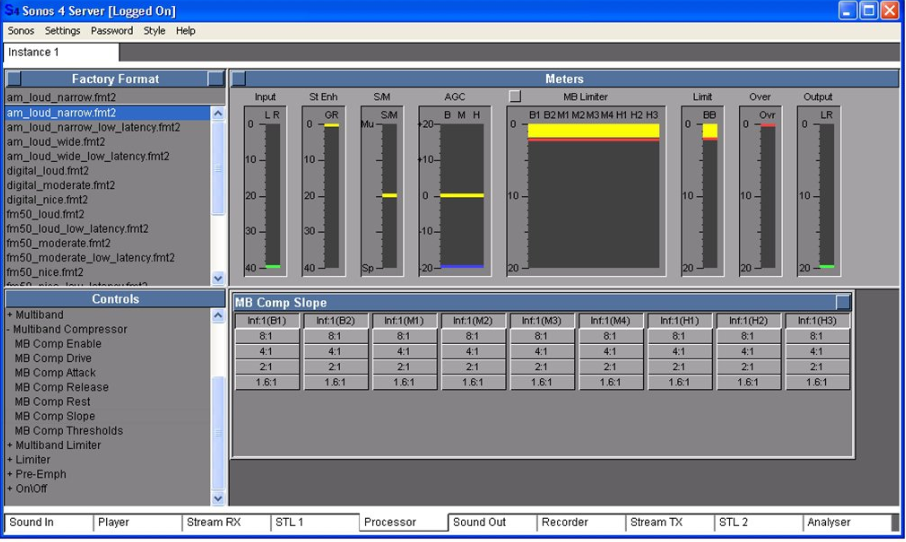Click the Factory Format scrollbar thumb
This screenshot has width=906, height=542.
pos(218,168)
